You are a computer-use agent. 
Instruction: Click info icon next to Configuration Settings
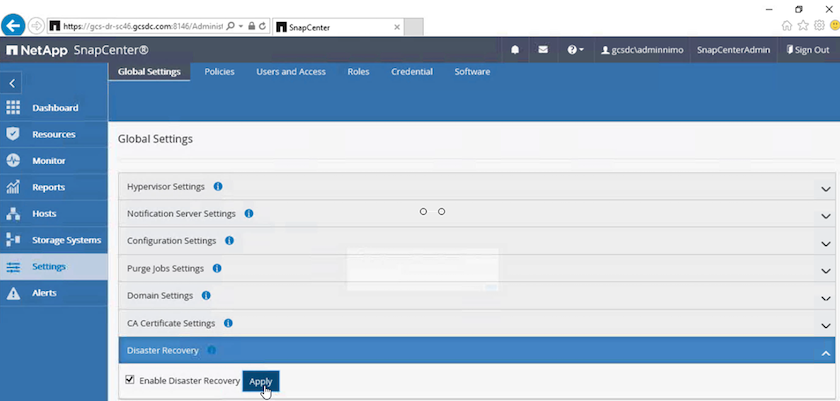229,240
